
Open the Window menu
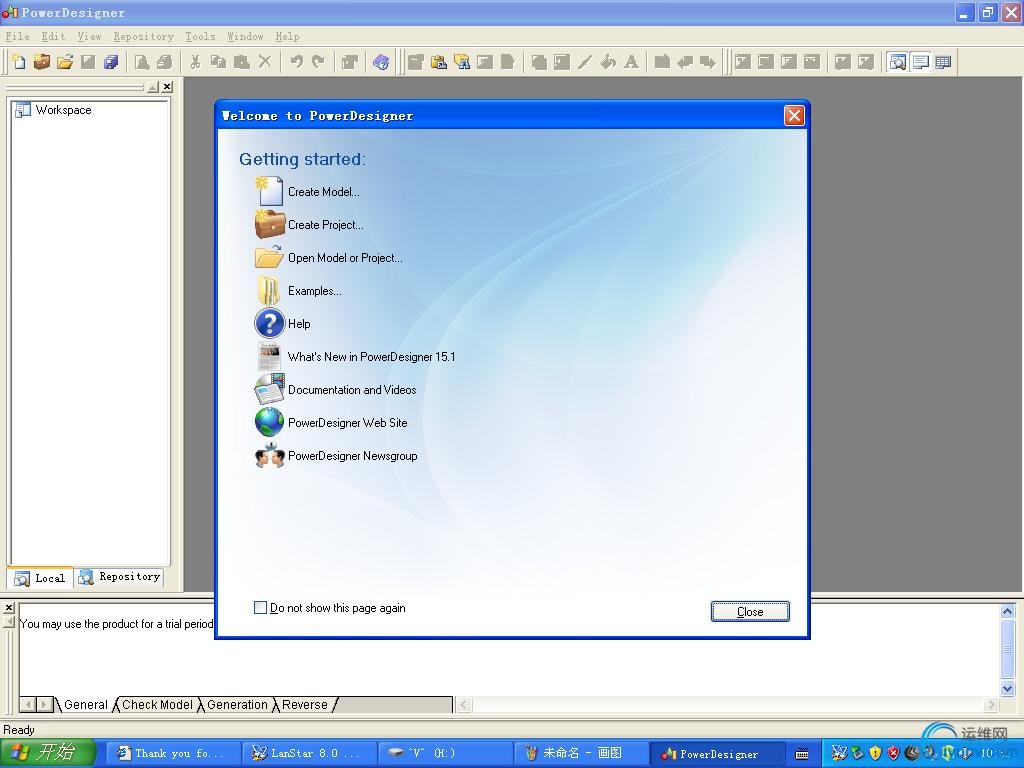tap(246, 37)
